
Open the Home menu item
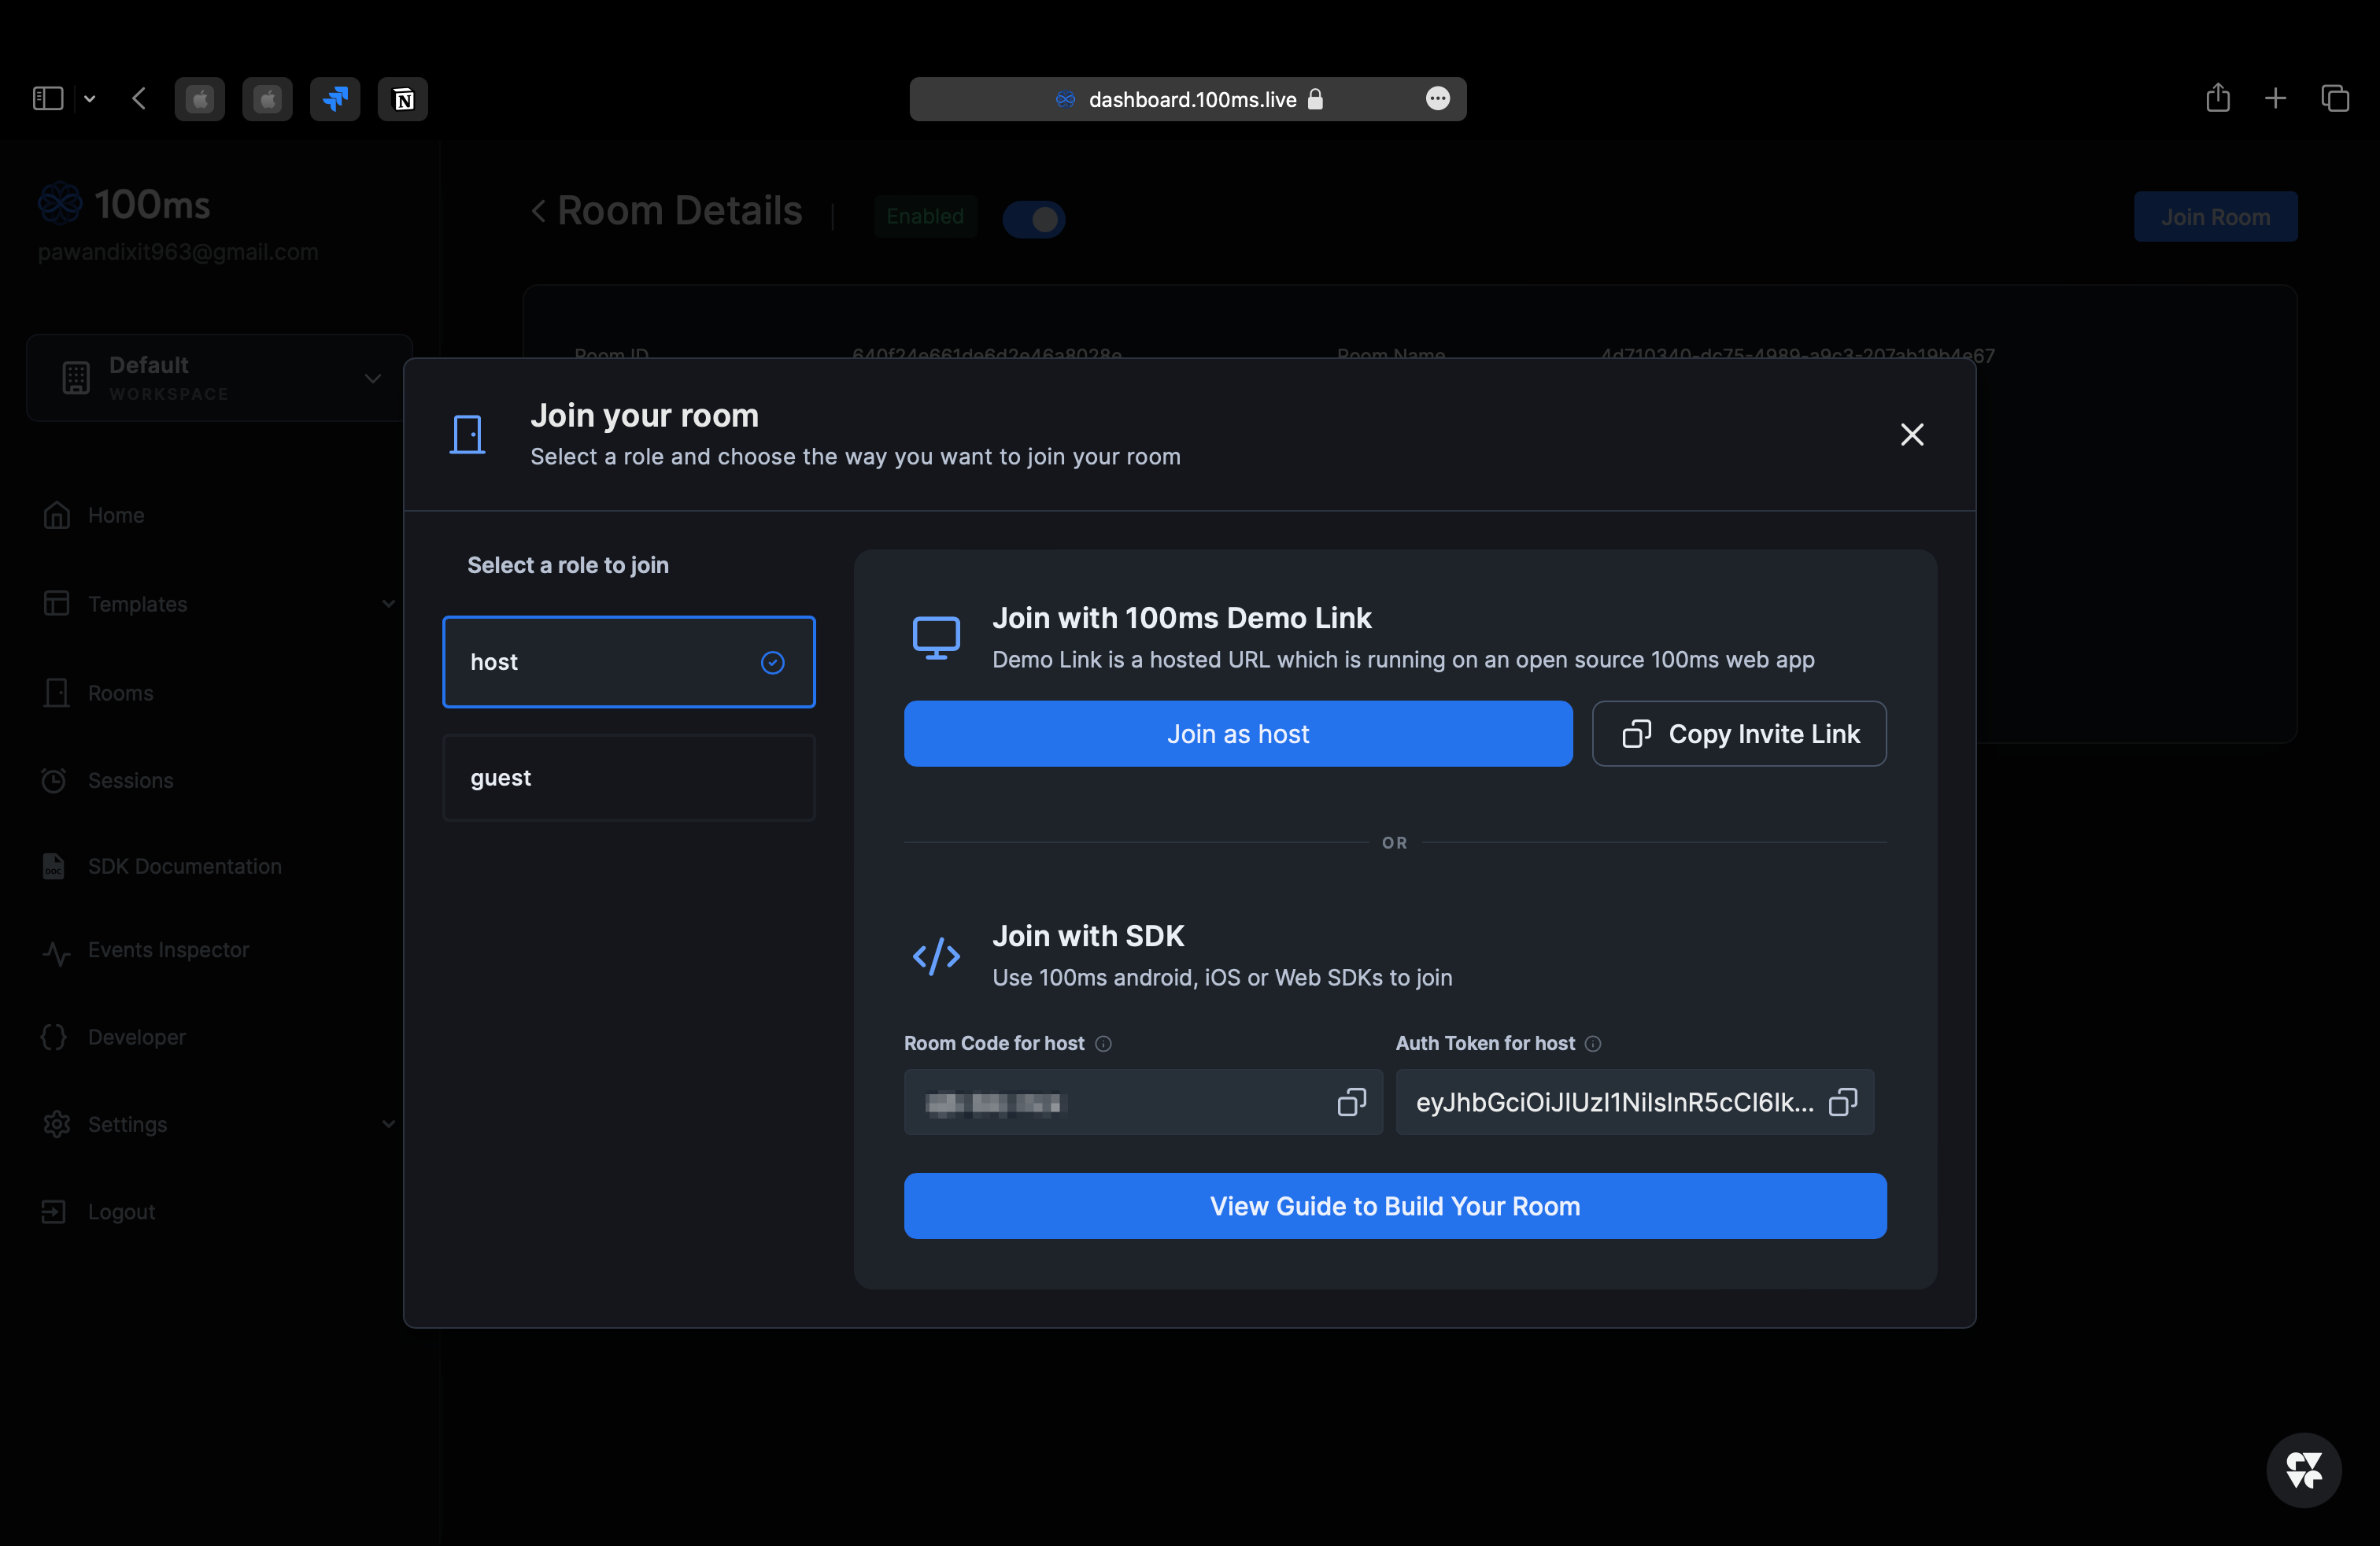(117, 515)
